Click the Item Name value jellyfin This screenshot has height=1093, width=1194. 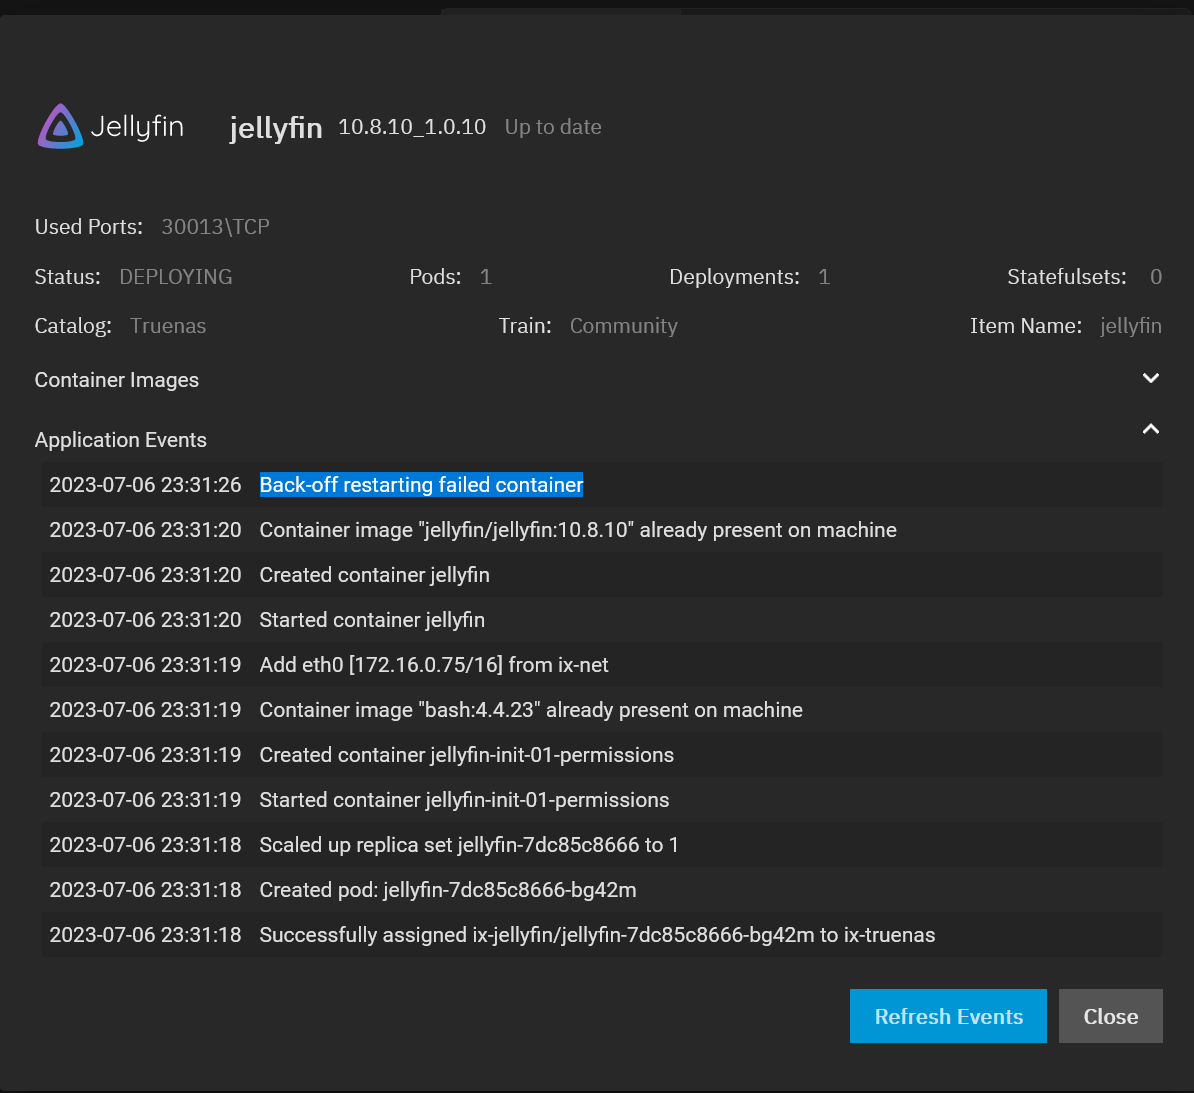click(1131, 326)
